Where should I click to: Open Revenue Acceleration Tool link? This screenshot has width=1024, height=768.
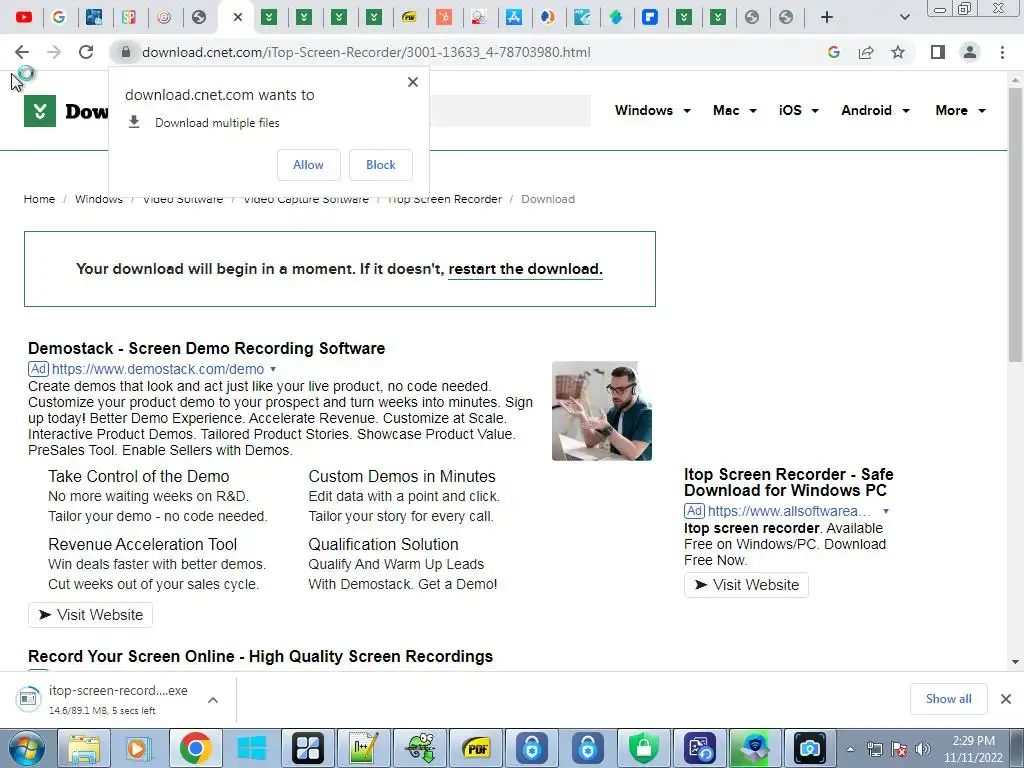click(142, 544)
